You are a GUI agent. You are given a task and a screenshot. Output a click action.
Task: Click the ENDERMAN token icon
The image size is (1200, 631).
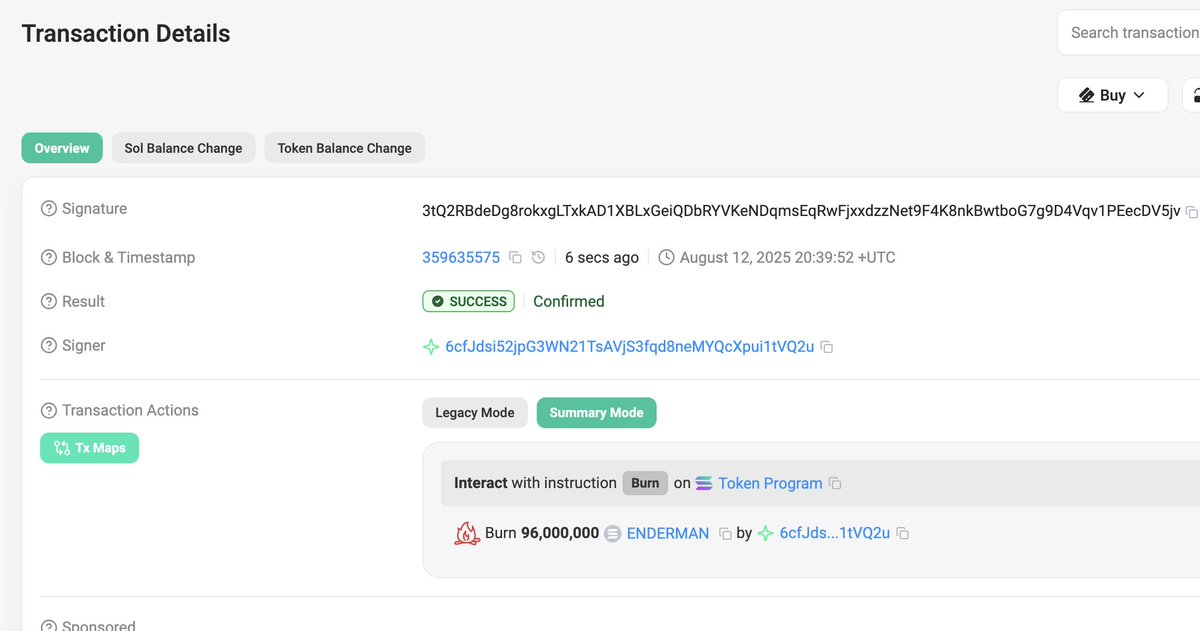613,534
